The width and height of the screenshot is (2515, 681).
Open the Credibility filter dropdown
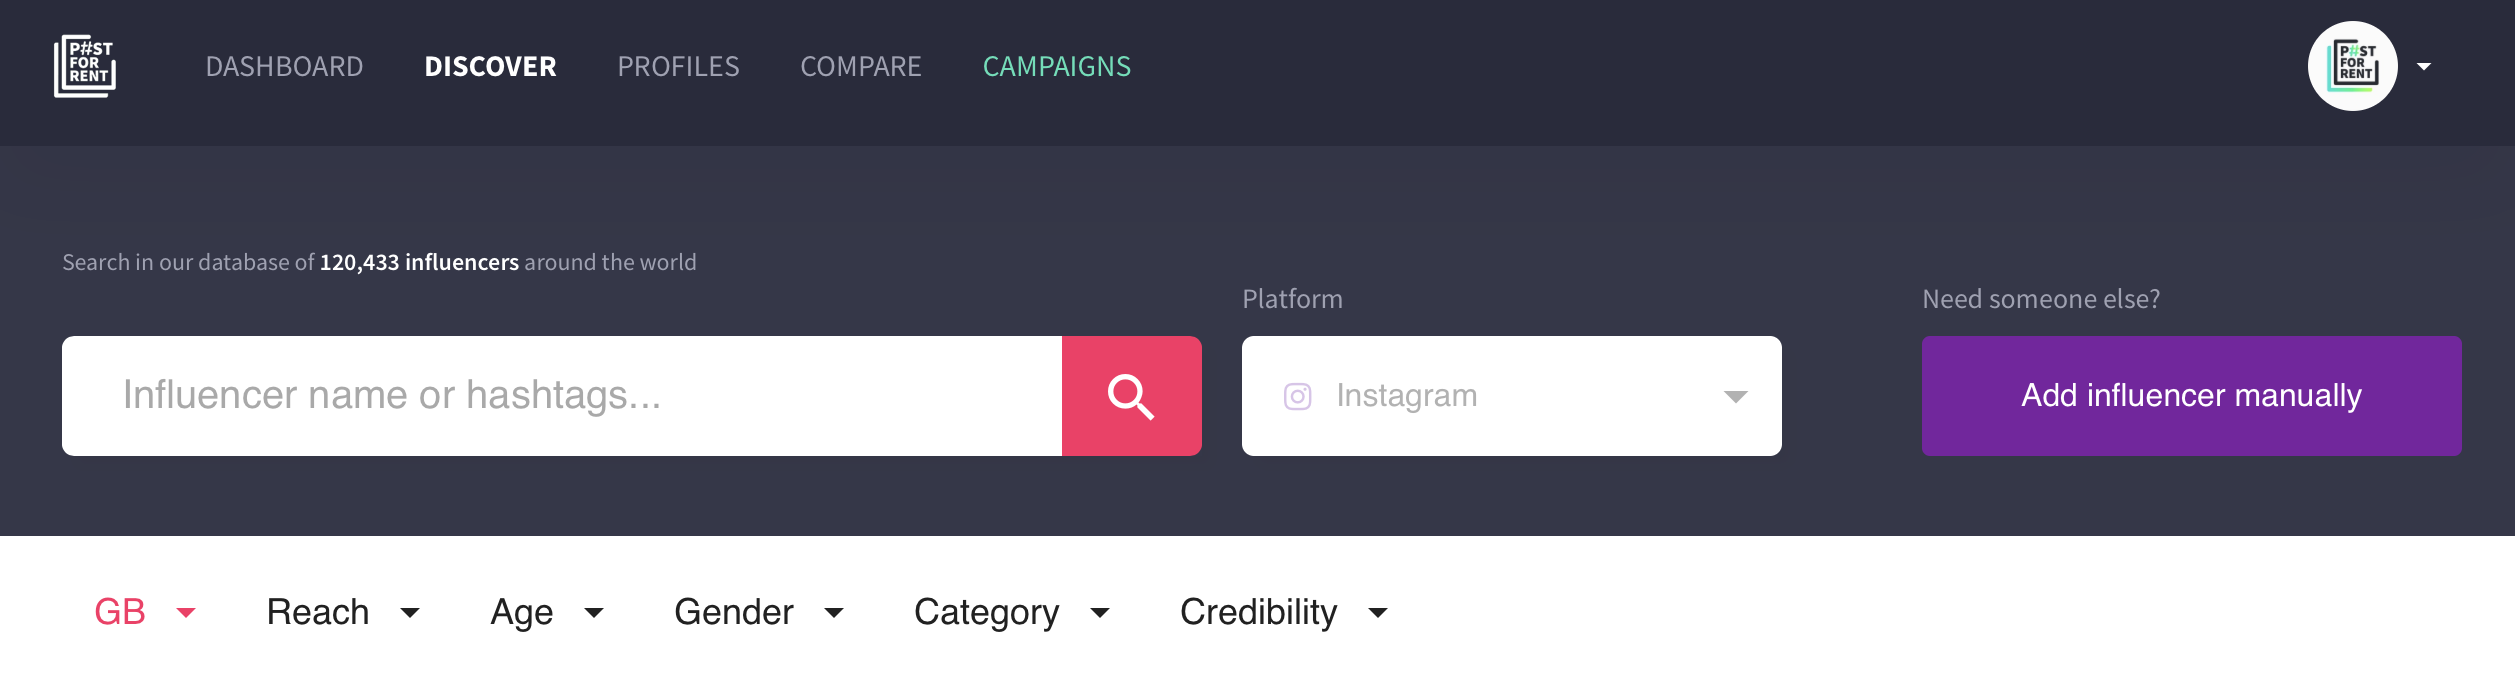(x=1284, y=612)
